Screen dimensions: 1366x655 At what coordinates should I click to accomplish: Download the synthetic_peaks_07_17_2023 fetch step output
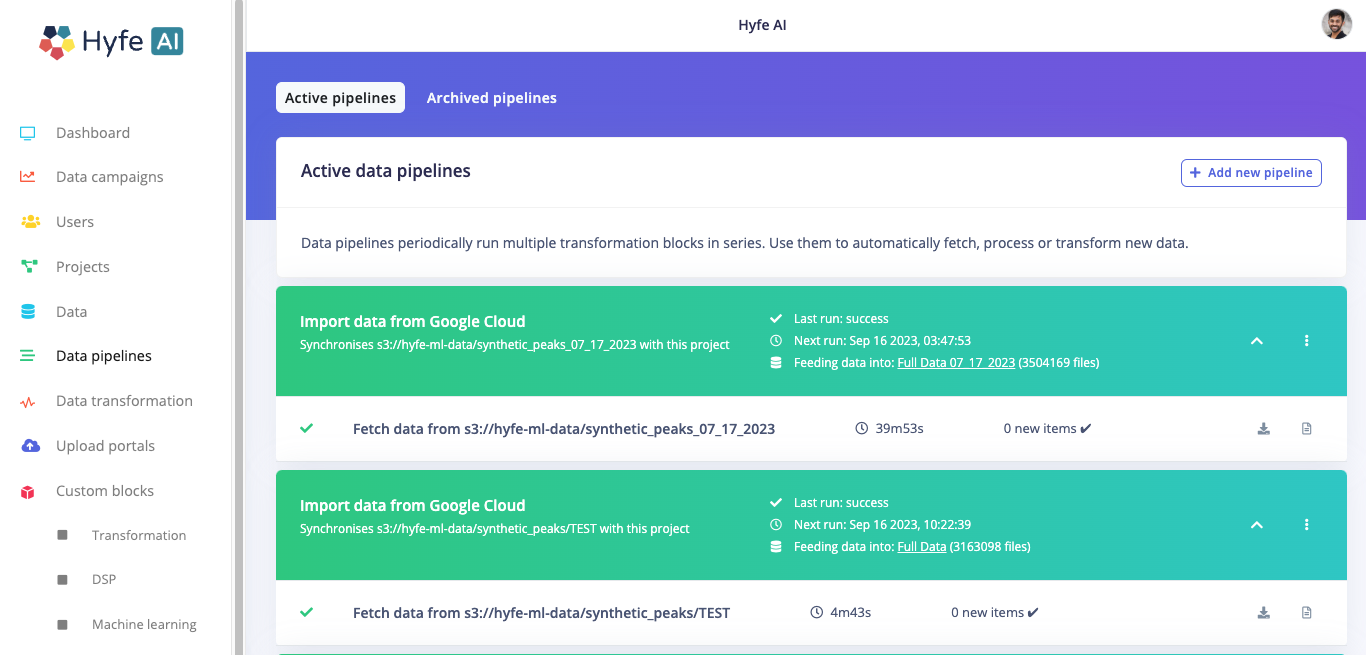coord(1263,429)
